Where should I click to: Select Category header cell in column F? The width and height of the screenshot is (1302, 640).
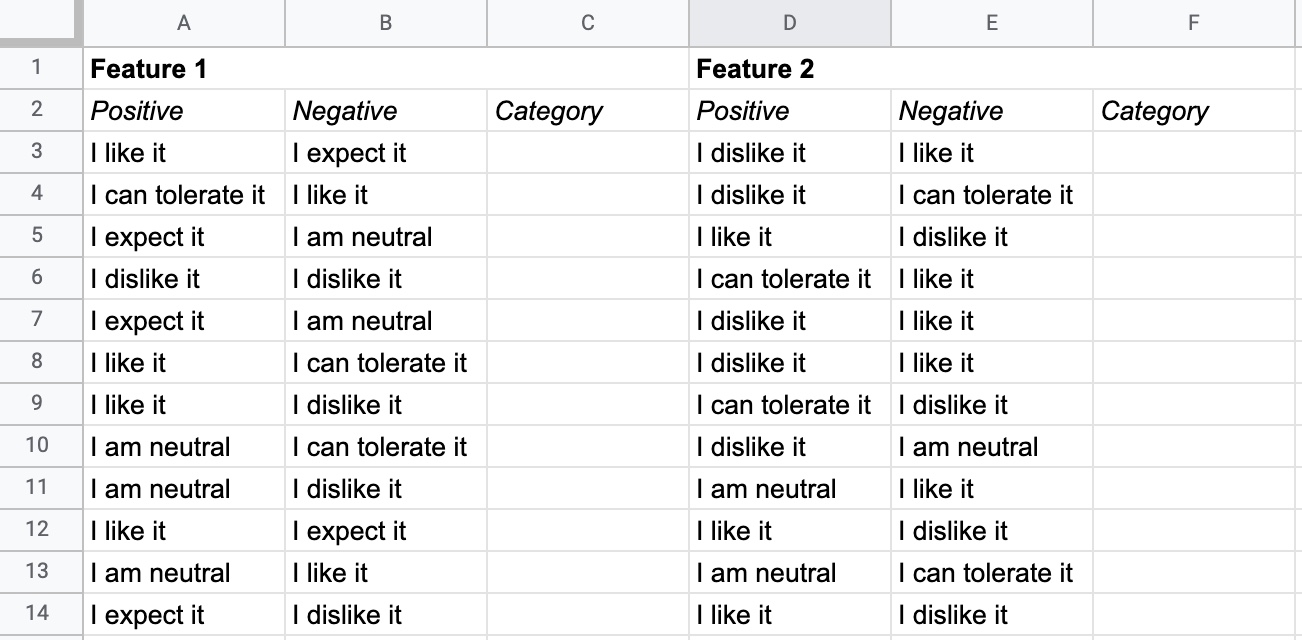(x=1194, y=111)
